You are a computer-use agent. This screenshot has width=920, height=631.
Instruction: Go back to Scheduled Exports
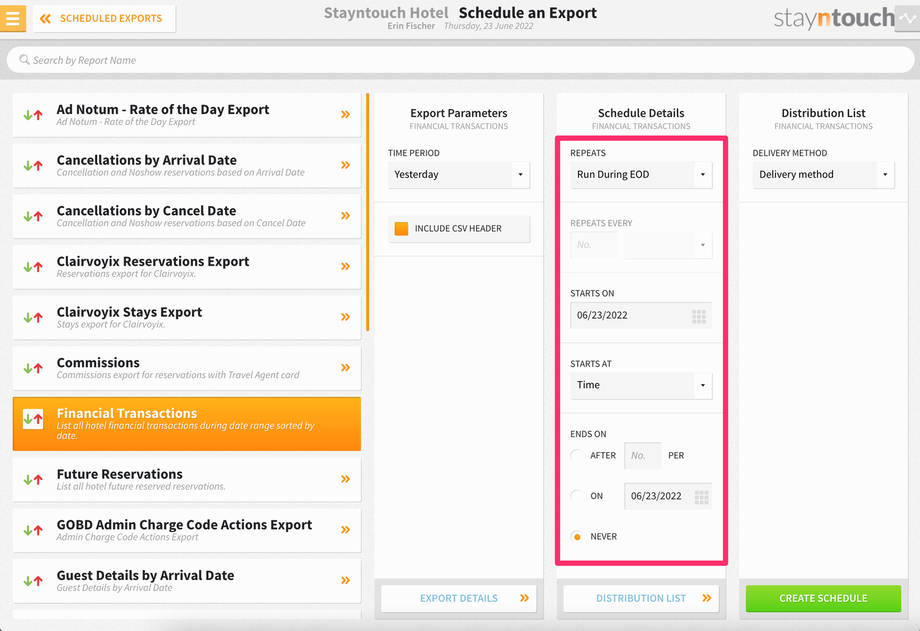coord(104,18)
